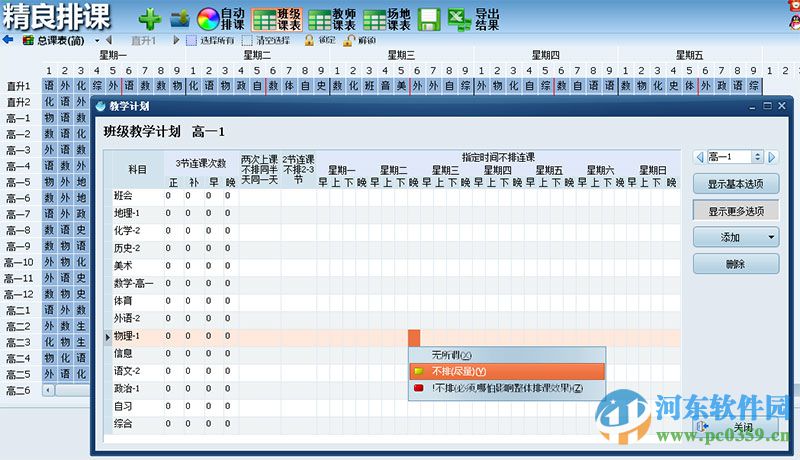Click the Excel 导出结果 icon
Screen dimensions: 800x460
coord(473,19)
